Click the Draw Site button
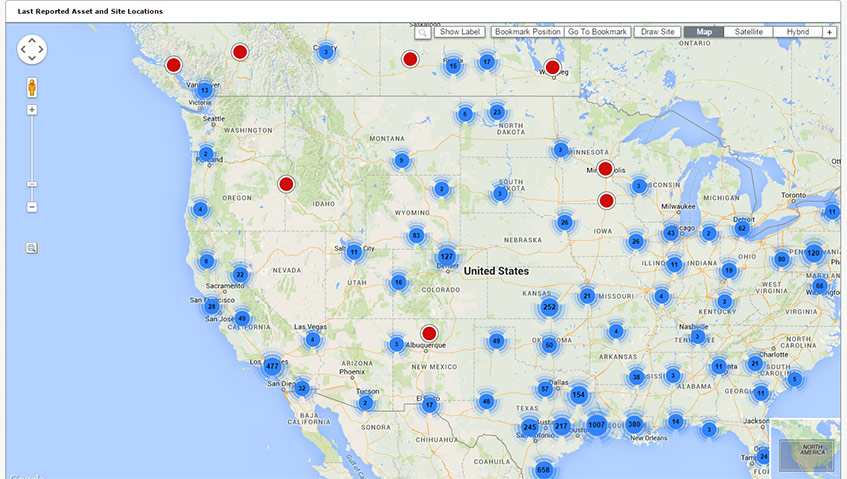 [x=657, y=32]
